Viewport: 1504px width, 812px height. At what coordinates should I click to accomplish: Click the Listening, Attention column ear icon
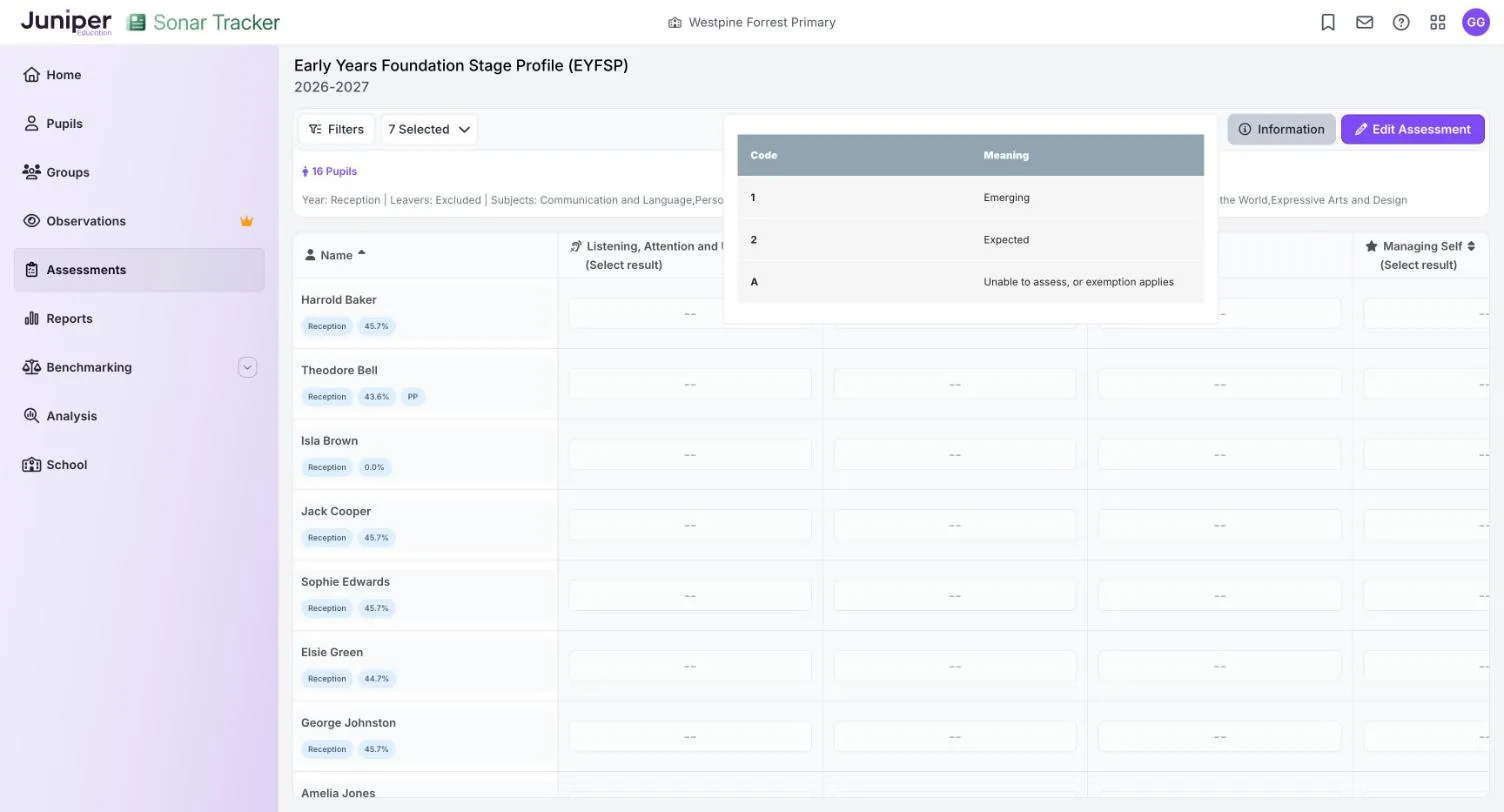576,246
